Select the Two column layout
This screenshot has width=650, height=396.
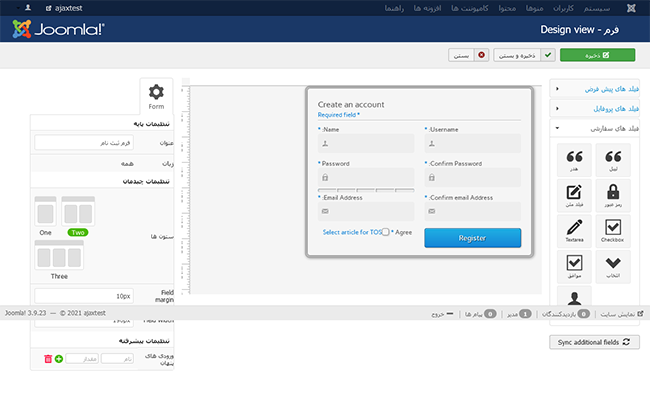(78, 216)
